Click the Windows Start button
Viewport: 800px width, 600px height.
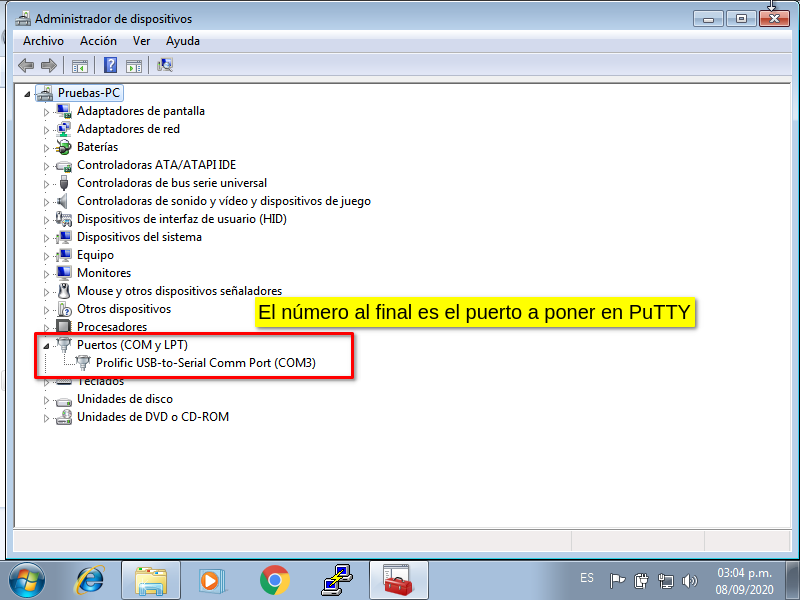(27, 580)
